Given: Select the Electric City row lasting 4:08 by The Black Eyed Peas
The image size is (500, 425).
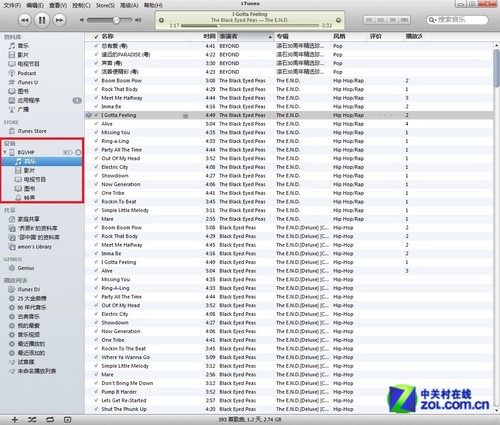Looking at the screenshot, I should (289, 167).
